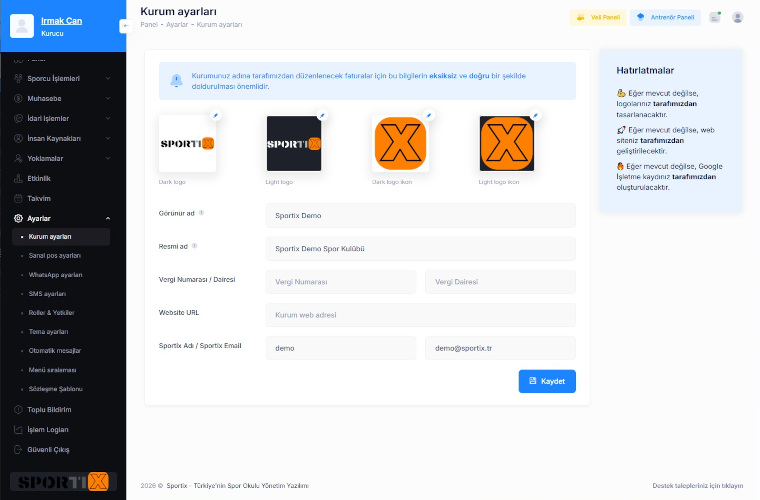The height and width of the screenshot is (500, 760).
Task: Click the Kaydet save button
Action: coord(547,381)
